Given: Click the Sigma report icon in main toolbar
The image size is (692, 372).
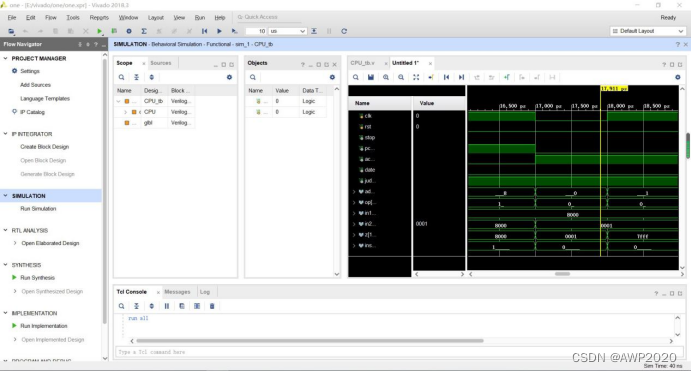Looking at the screenshot, I should click(144, 31).
